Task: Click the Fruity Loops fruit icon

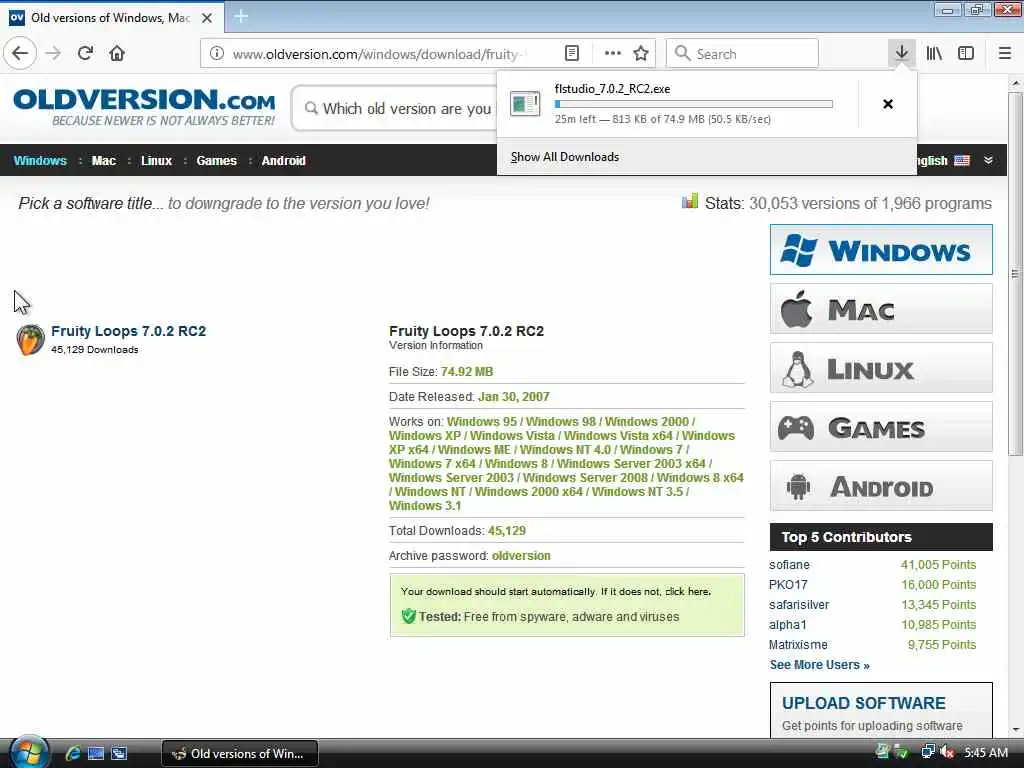Action: pyautogui.click(x=30, y=340)
